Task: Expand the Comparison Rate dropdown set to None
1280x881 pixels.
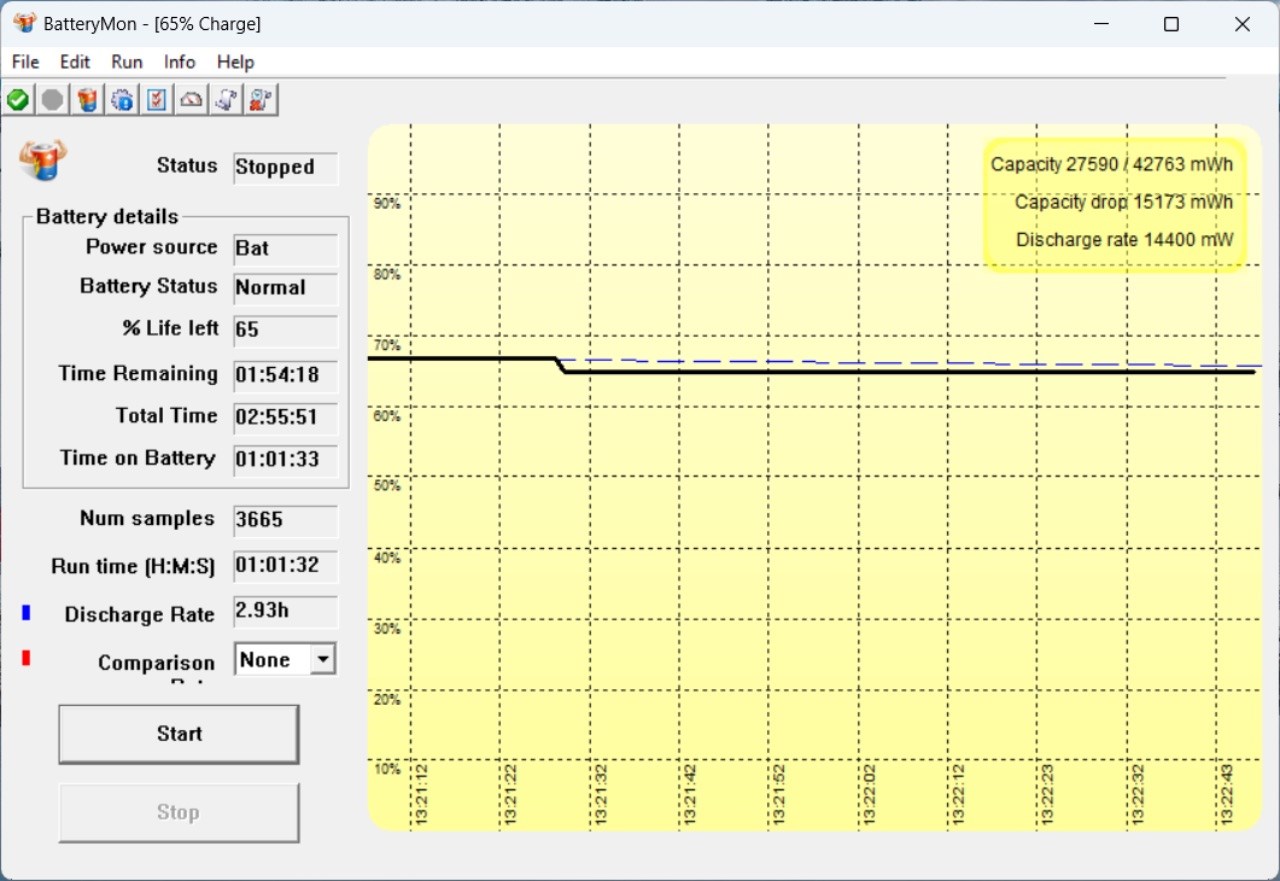Action: click(x=322, y=660)
